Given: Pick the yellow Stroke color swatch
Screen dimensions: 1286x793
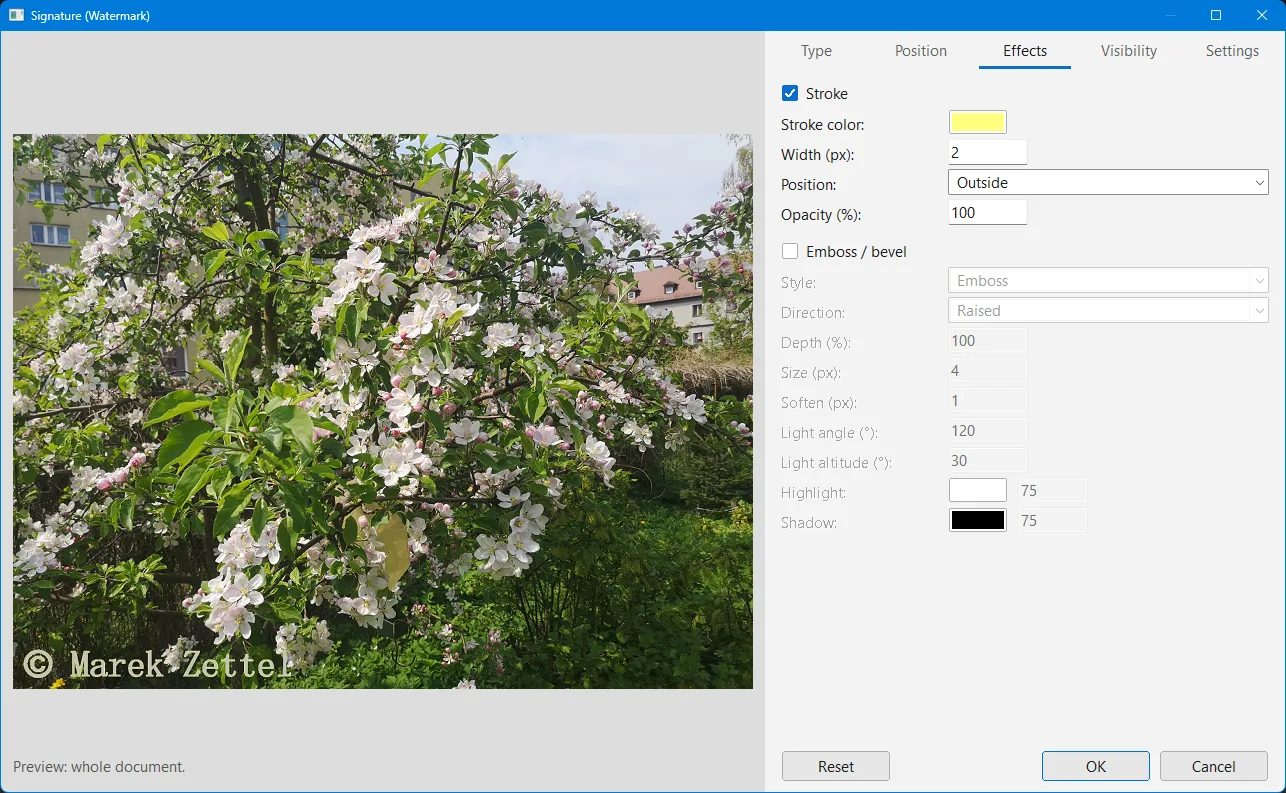Looking at the screenshot, I should coord(978,122).
